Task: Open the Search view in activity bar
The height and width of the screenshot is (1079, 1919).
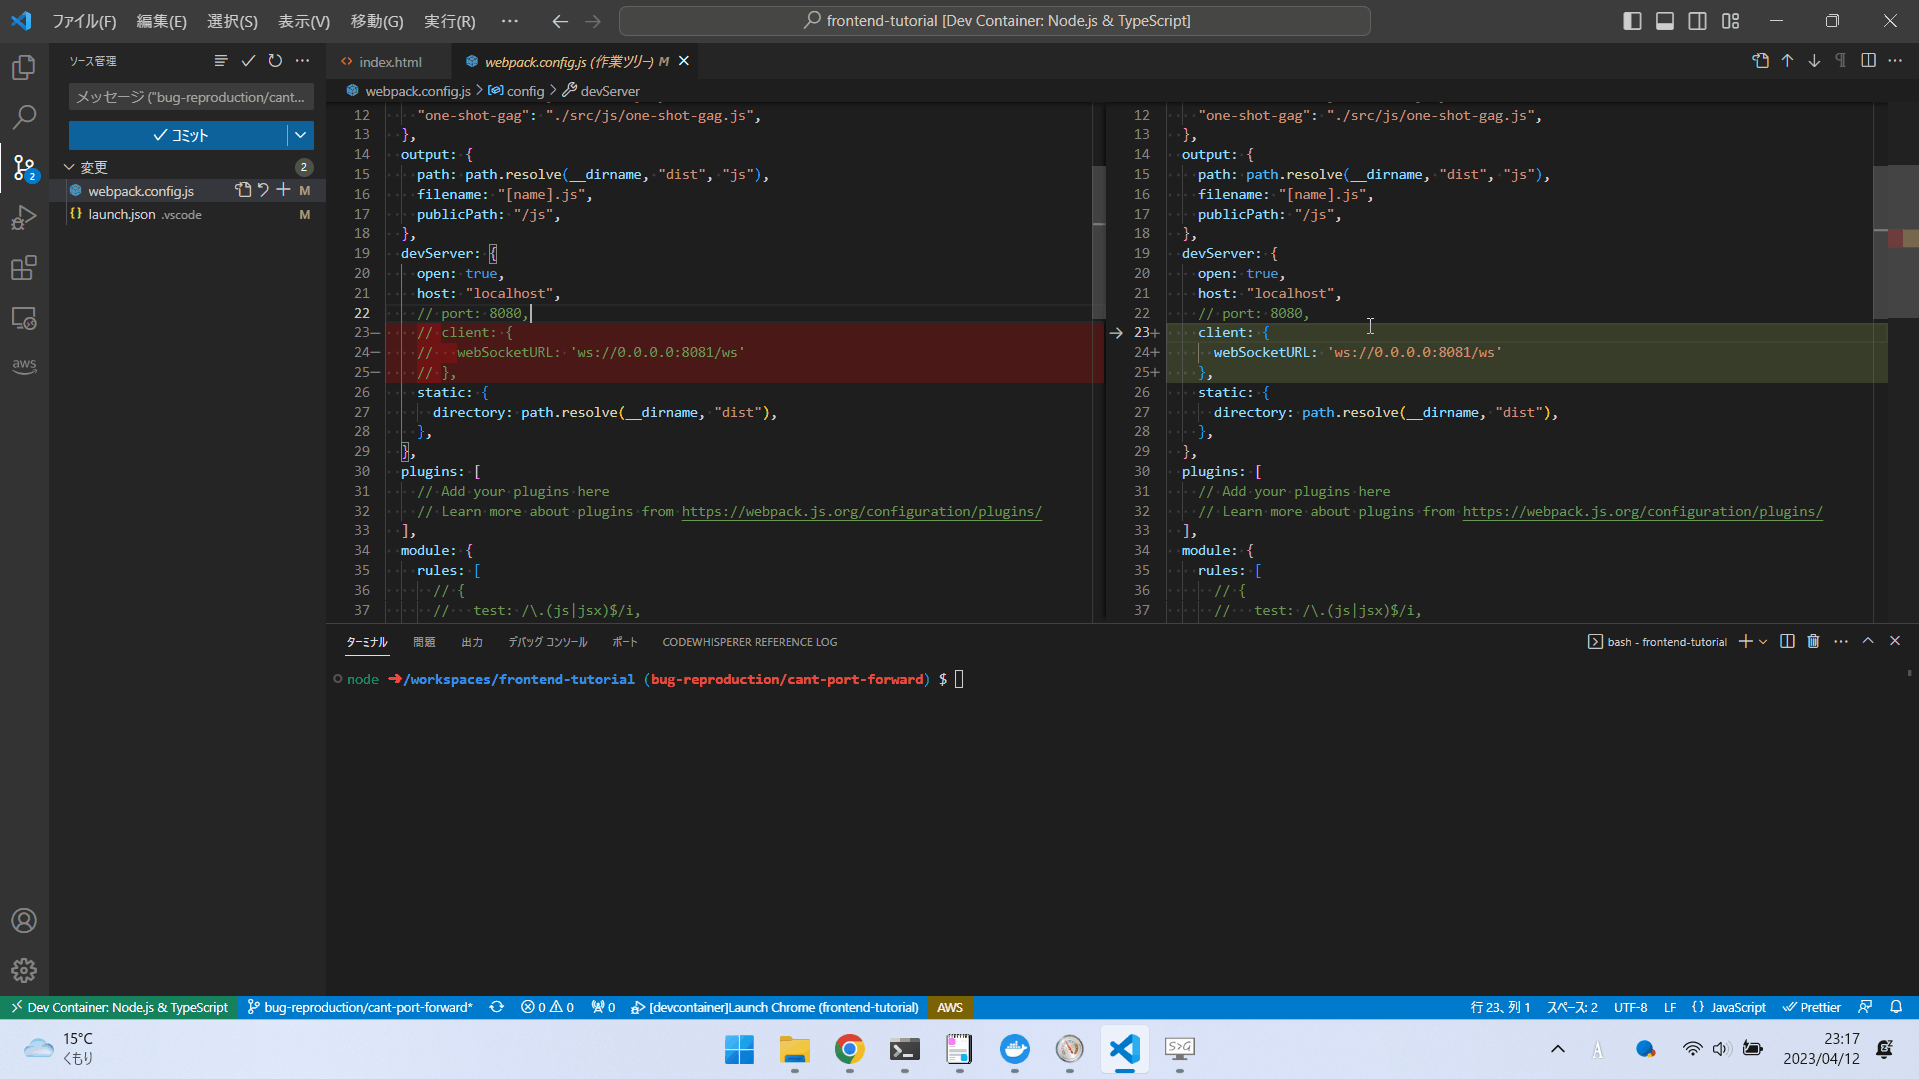Action: (x=24, y=117)
